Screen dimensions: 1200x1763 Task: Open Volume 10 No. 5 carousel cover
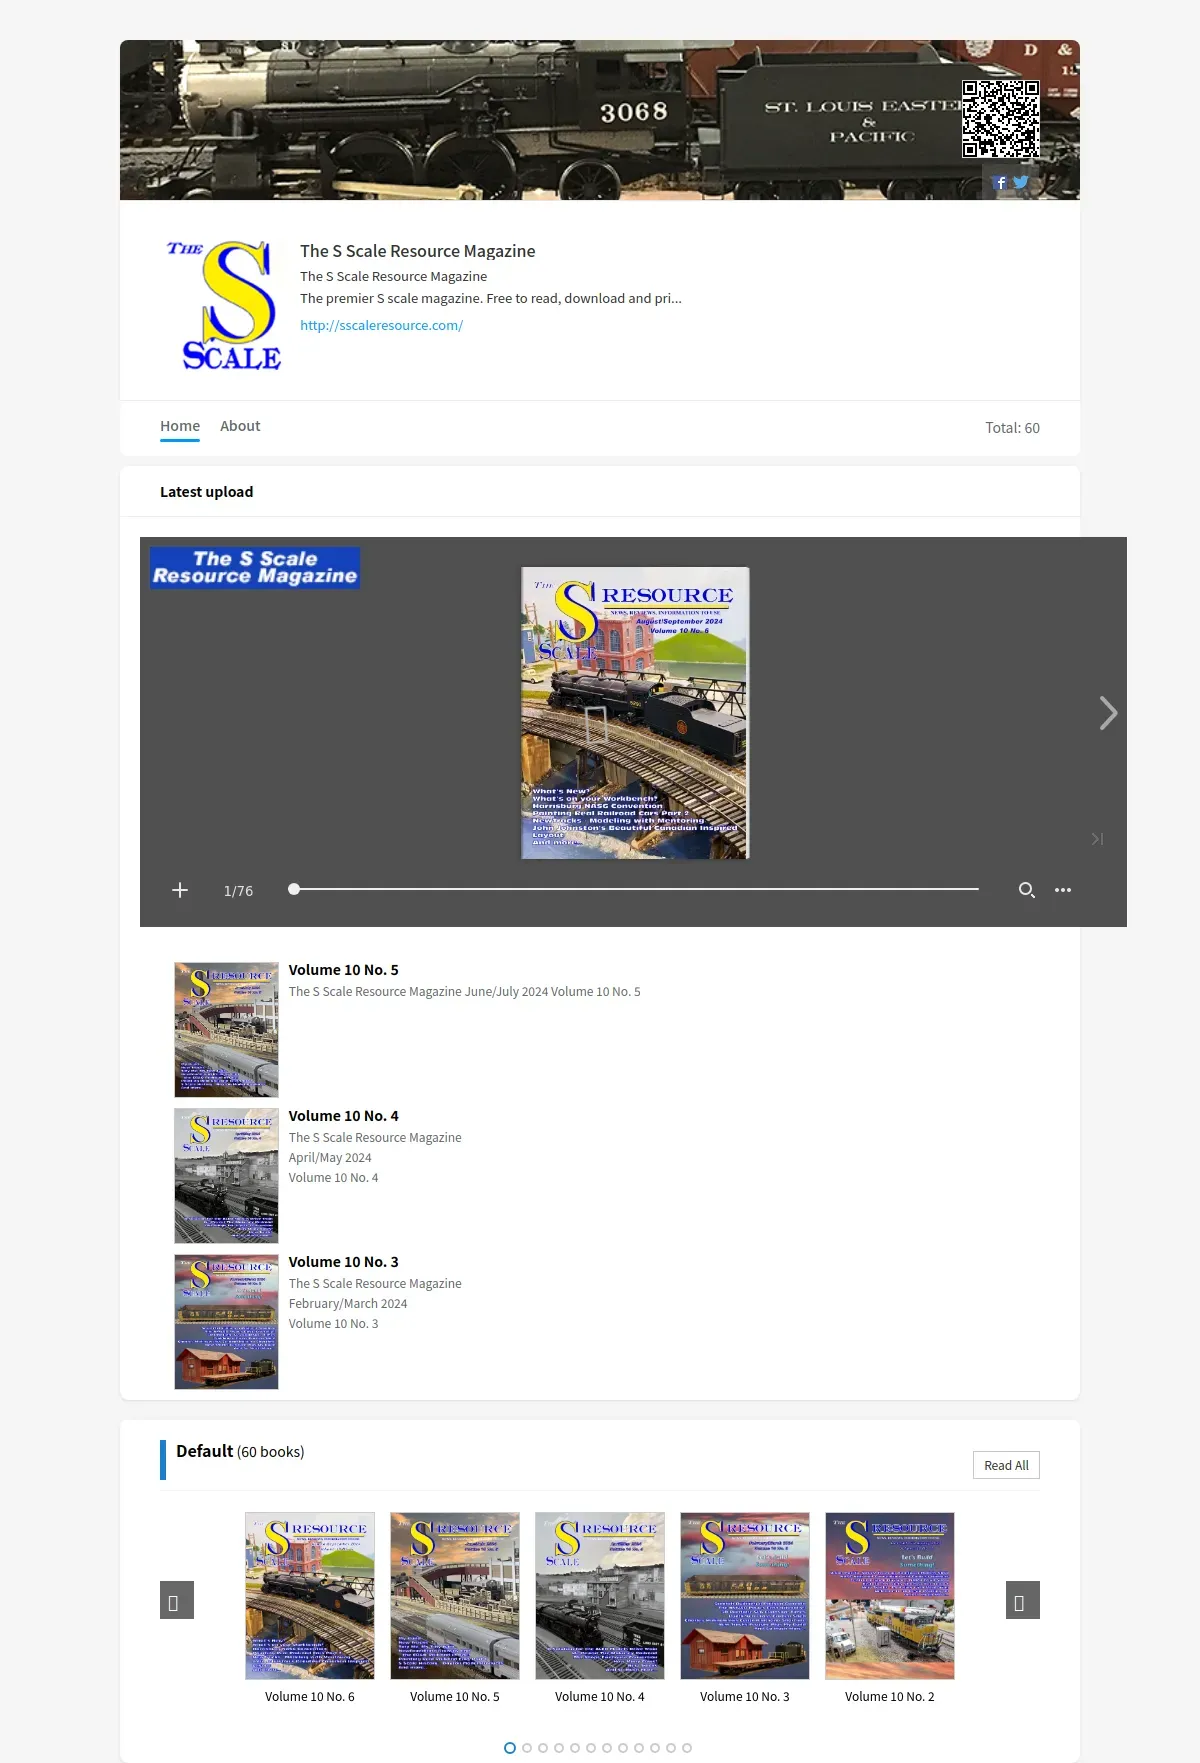pos(455,1595)
